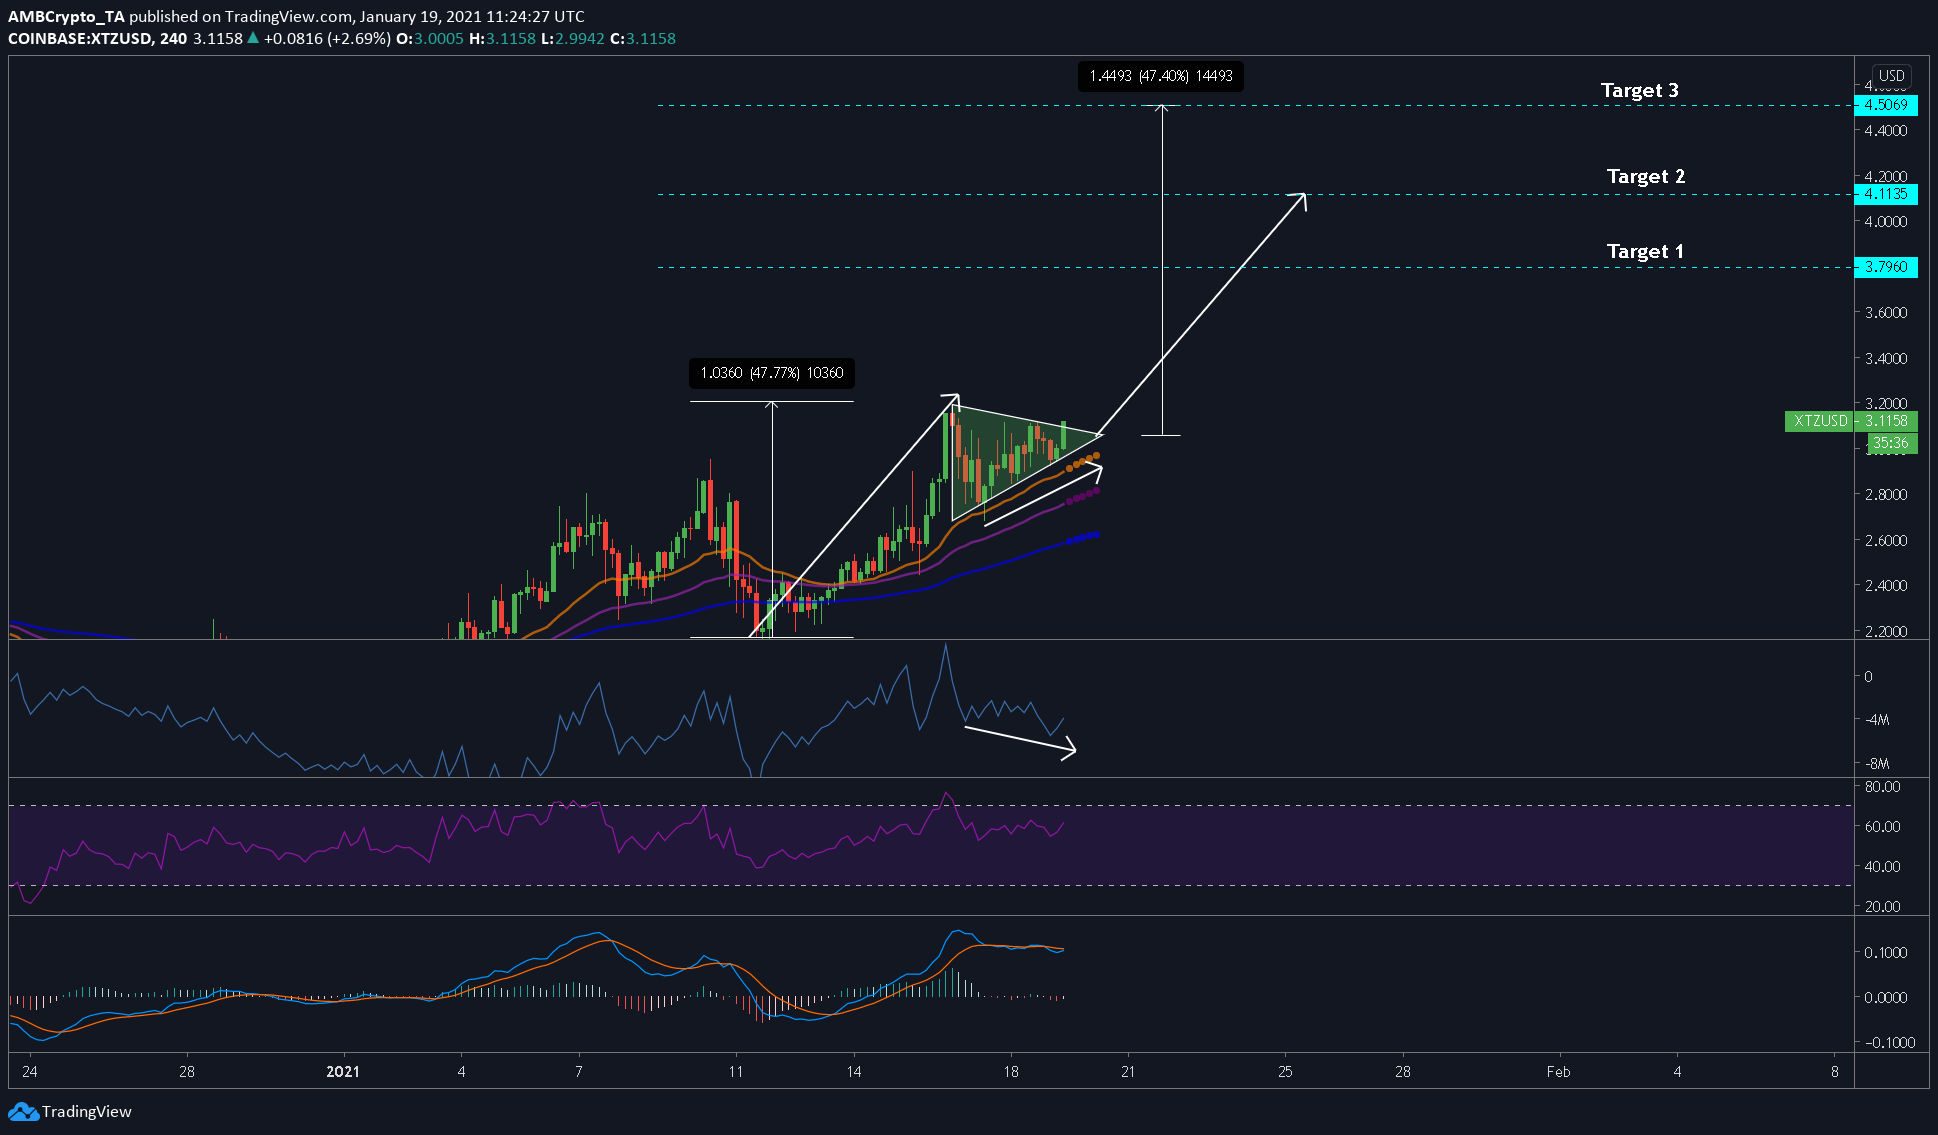Select the 4.5069 Target 3 price label

[x=1885, y=105]
